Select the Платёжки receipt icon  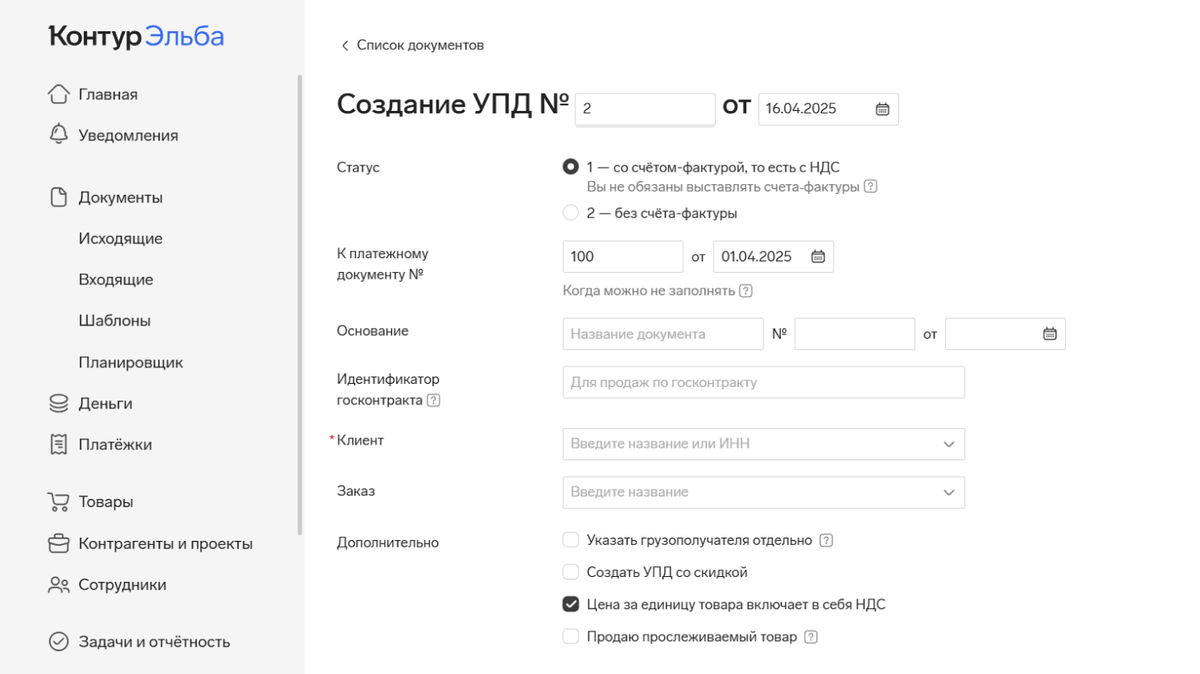pos(58,443)
